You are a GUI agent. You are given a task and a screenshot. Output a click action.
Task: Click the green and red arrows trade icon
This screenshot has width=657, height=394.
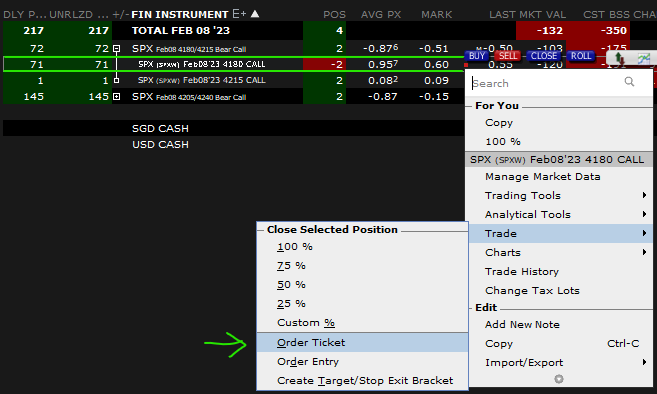619,58
